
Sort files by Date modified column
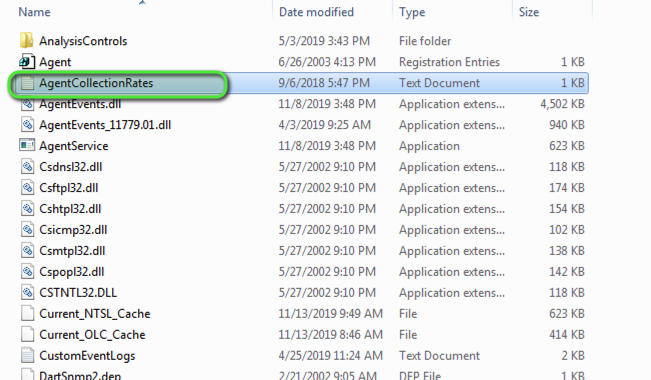point(316,12)
